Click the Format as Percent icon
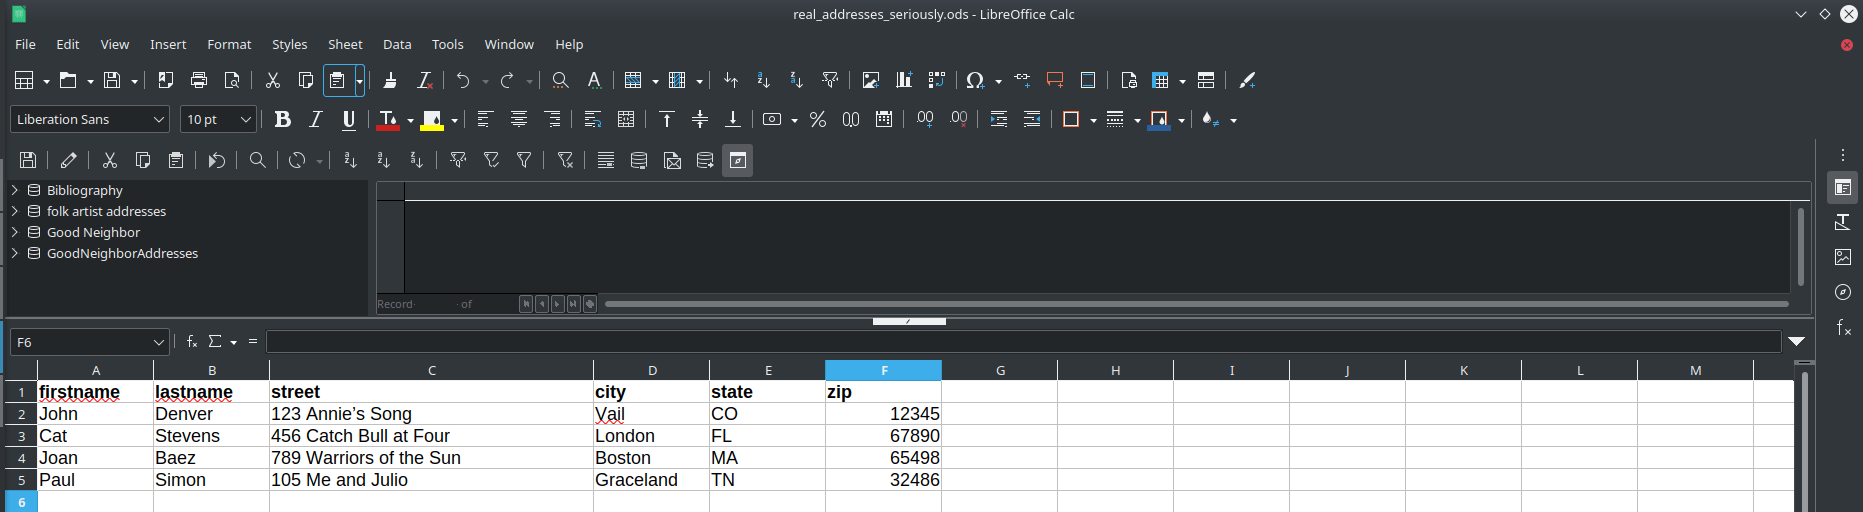The image size is (1863, 512). tap(818, 119)
